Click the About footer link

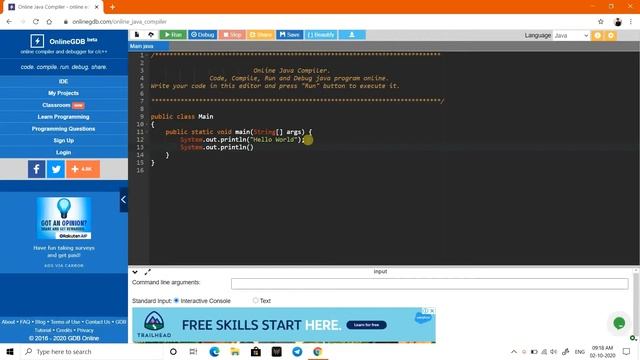8,322
